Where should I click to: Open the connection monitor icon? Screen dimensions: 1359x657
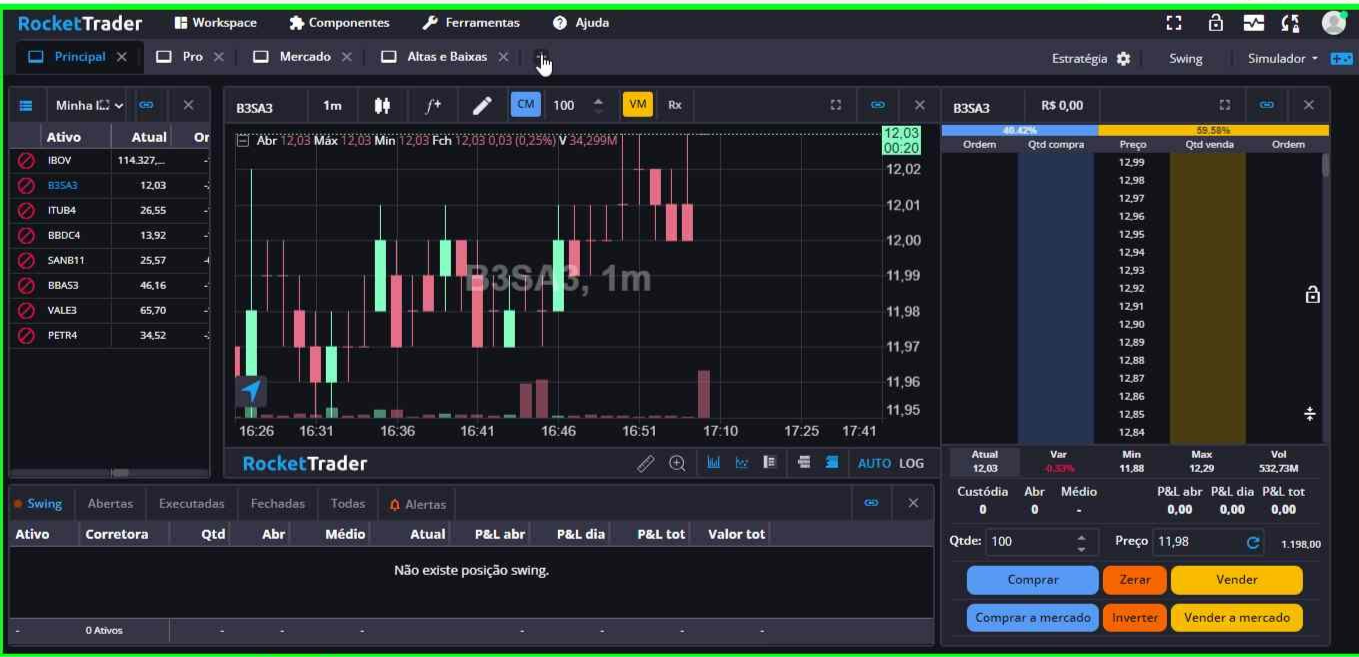(1254, 23)
